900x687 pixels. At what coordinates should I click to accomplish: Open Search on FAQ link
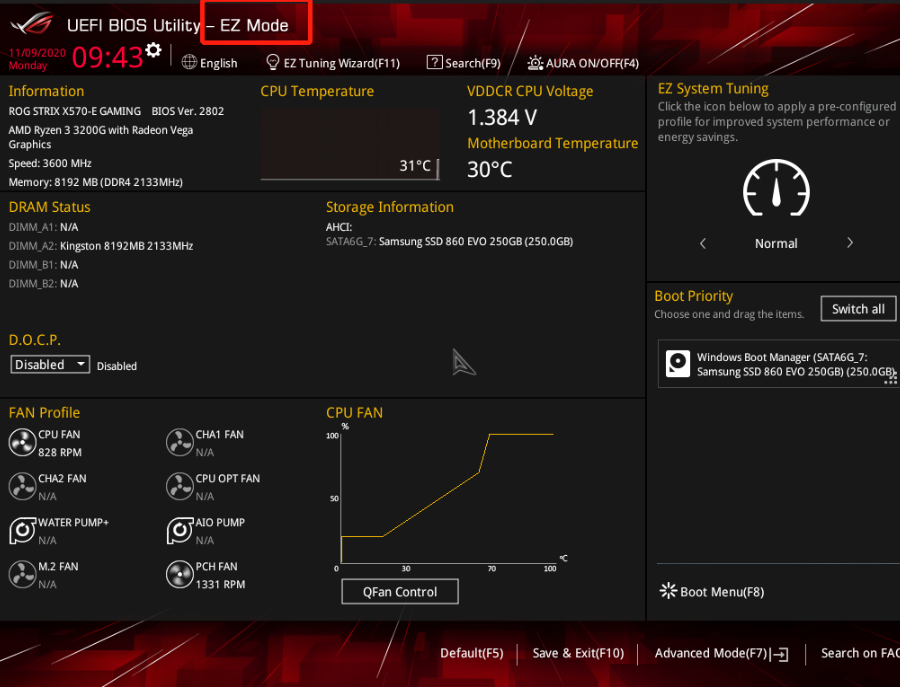pos(860,653)
